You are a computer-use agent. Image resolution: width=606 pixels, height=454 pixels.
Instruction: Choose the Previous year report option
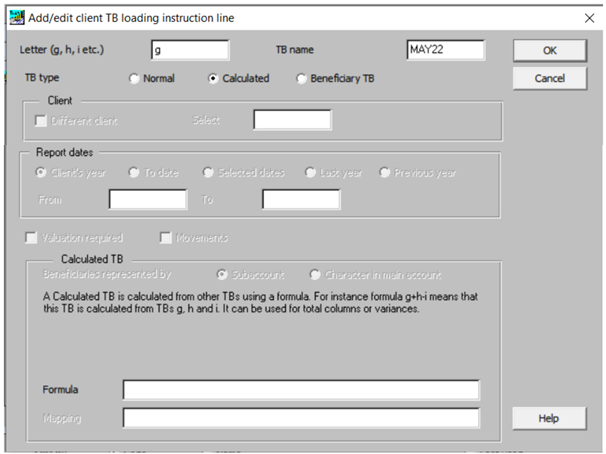[418, 172]
